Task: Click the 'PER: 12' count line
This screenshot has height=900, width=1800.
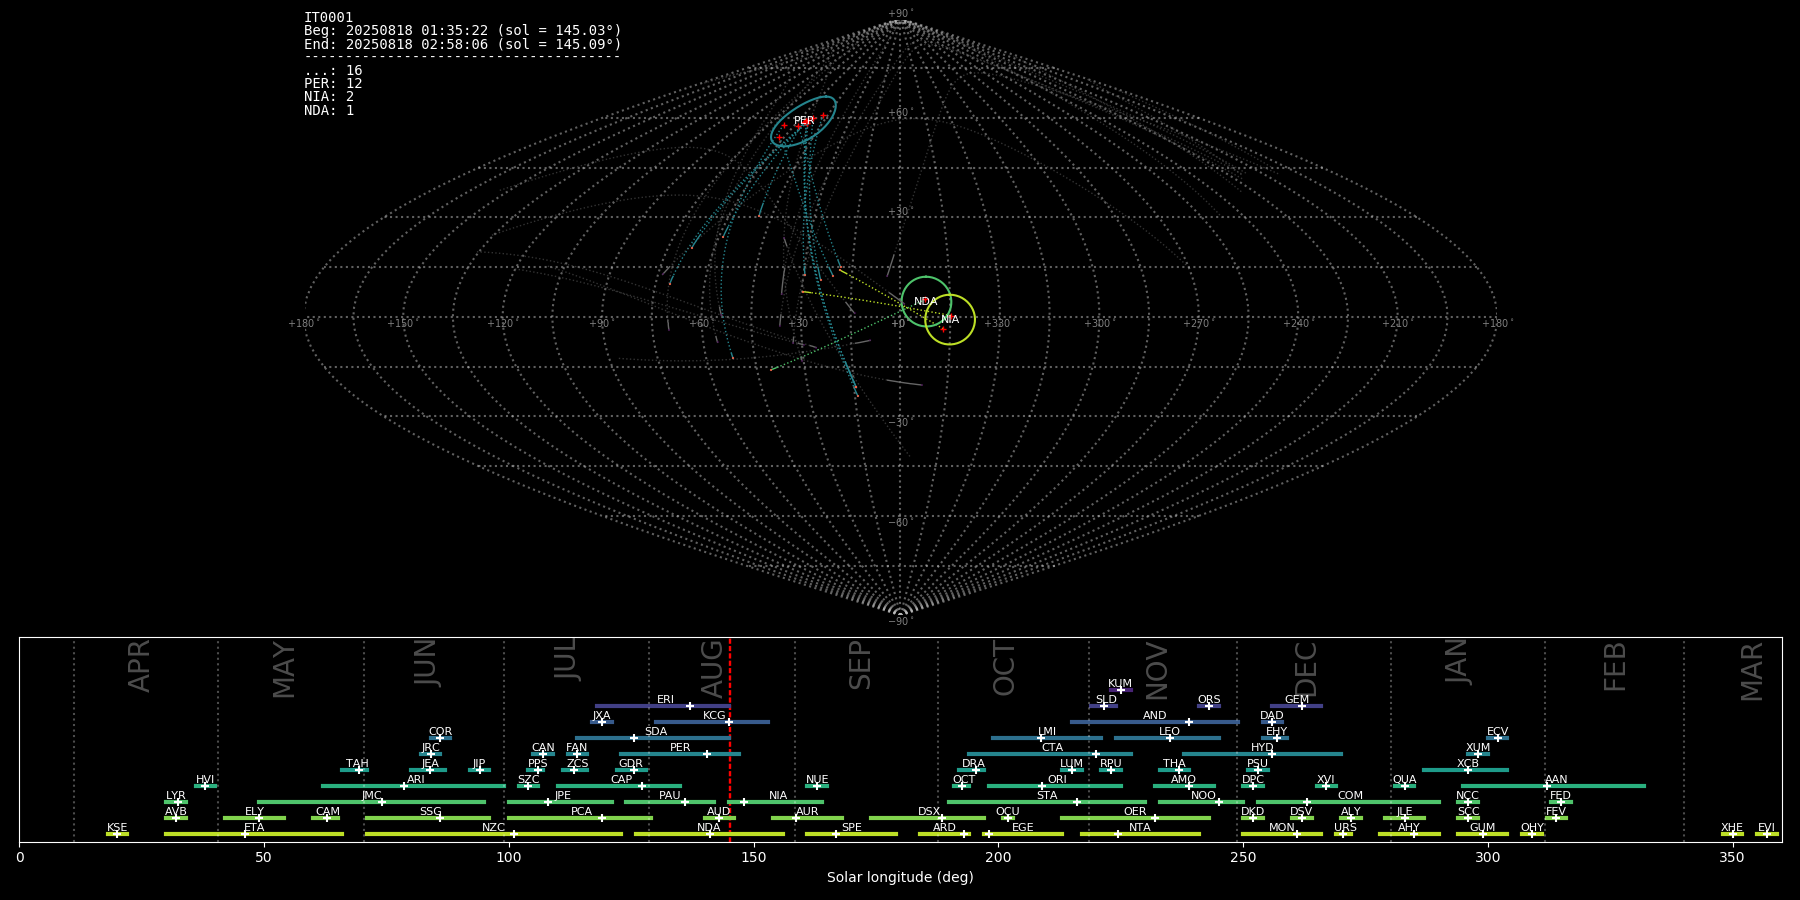Action: click(333, 84)
